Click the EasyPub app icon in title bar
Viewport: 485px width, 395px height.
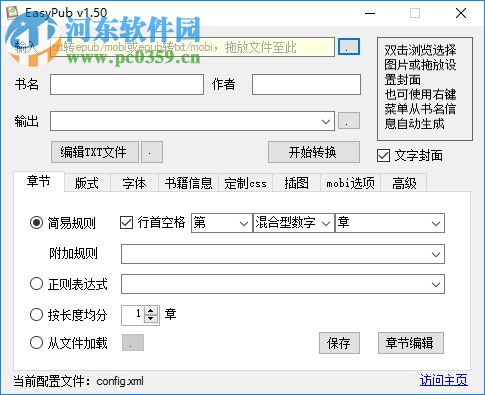[x=13, y=13]
